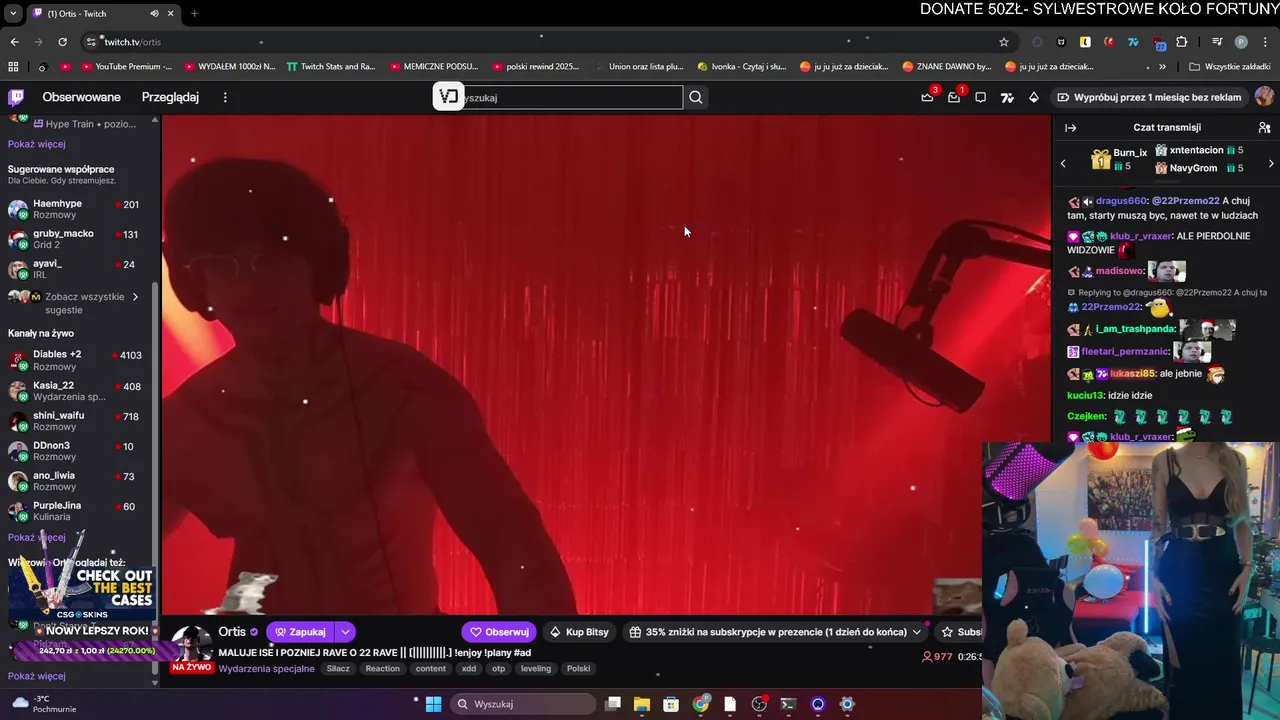Open the three-dot more menu beside Przeglądaj

coord(225,97)
